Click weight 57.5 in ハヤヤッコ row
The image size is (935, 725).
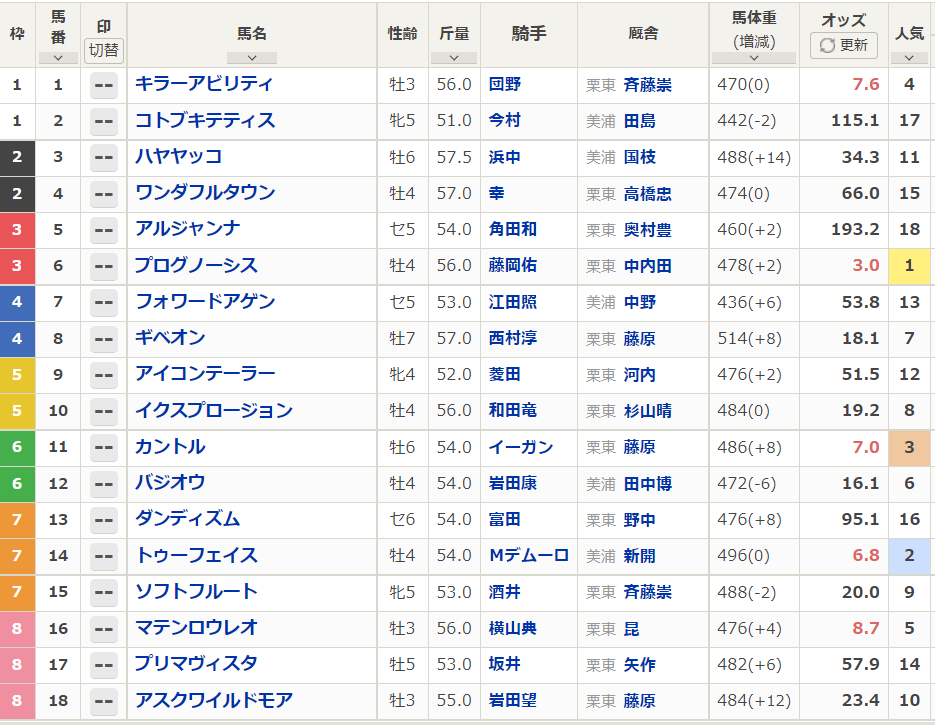click(x=454, y=157)
